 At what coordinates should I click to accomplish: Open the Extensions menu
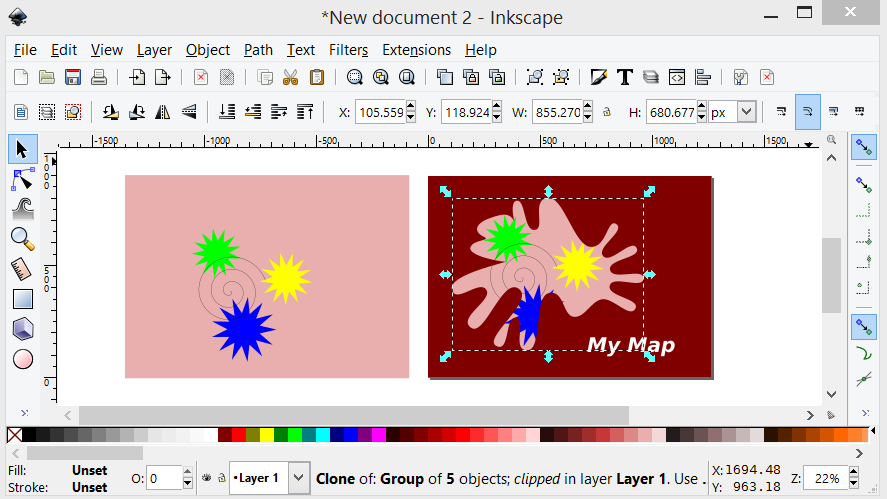[x=416, y=50]
